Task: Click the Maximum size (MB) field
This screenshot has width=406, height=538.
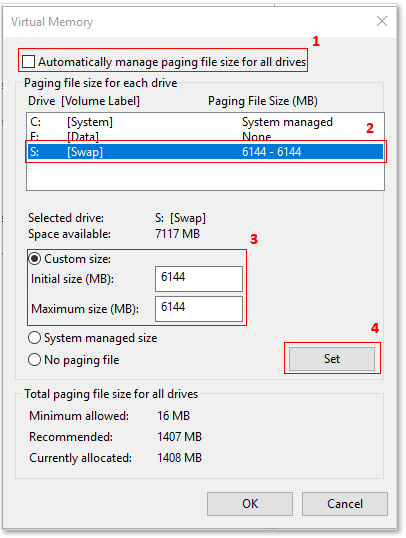Action: tap(199, 309)
